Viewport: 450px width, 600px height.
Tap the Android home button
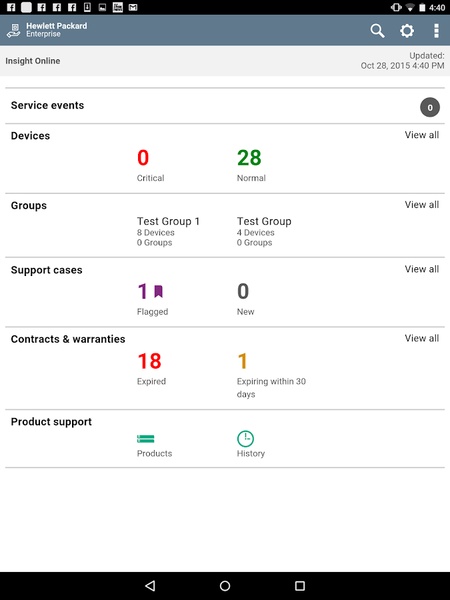click(225, 585)
